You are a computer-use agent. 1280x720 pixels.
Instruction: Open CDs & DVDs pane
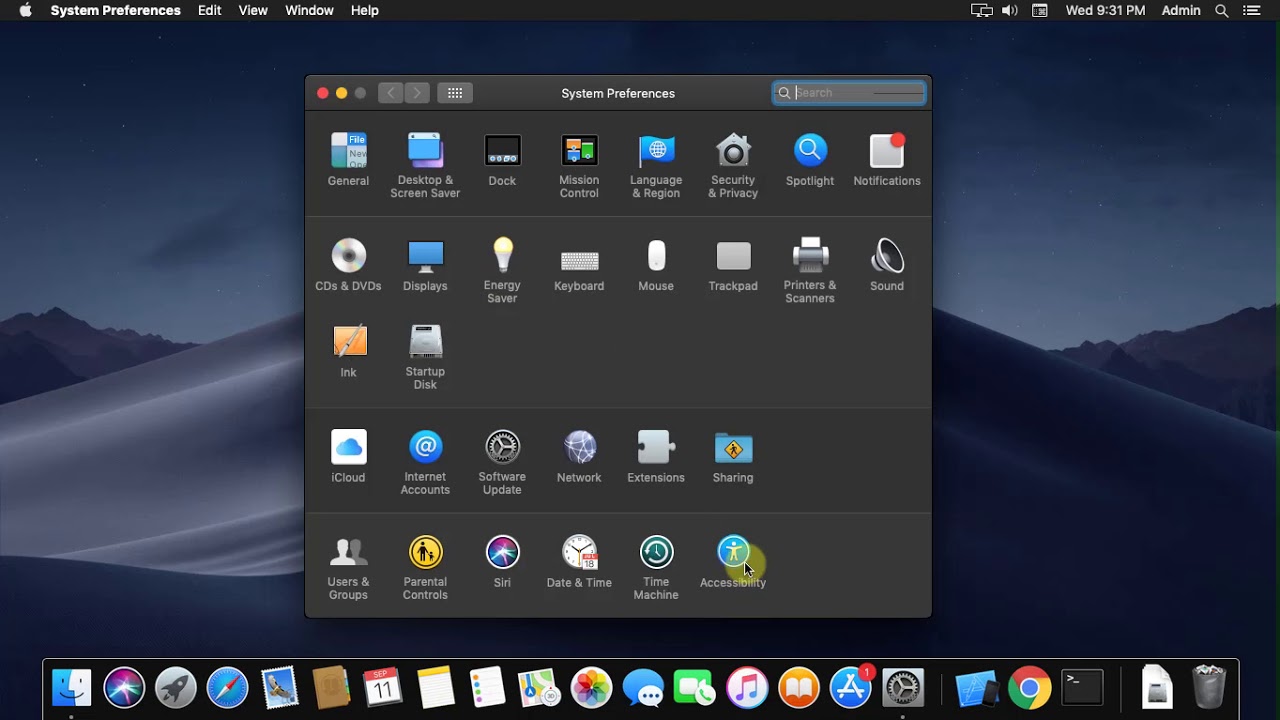[x=348, y=265]
